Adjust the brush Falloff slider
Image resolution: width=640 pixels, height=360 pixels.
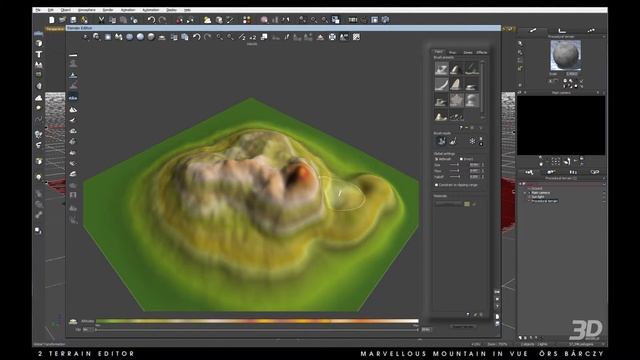click(455, 177)
